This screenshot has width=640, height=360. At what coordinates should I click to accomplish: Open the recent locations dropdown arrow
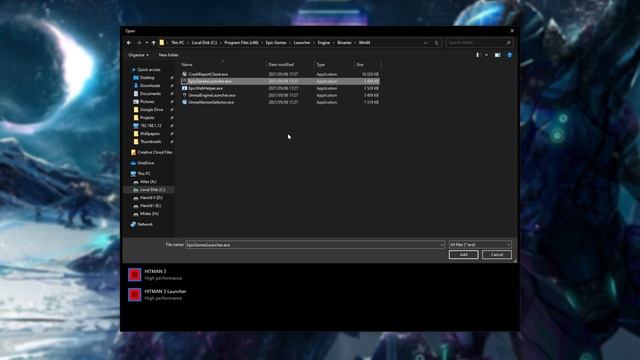[147, 42]
